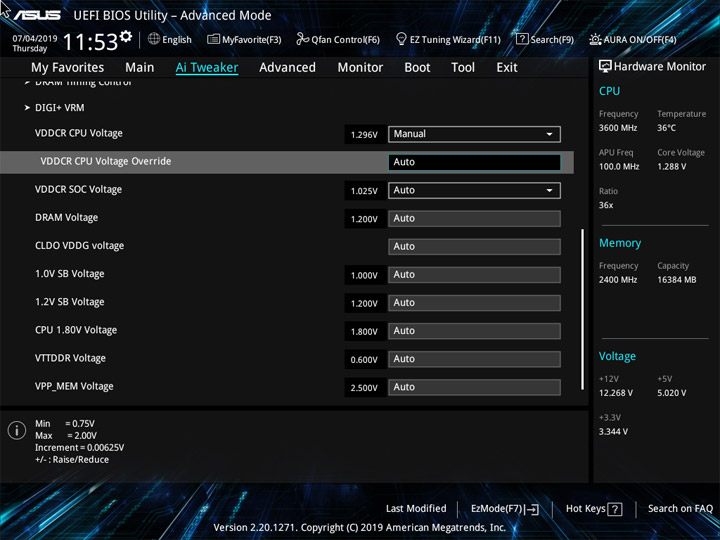Click the 2.500V current value

coord(364,388)
